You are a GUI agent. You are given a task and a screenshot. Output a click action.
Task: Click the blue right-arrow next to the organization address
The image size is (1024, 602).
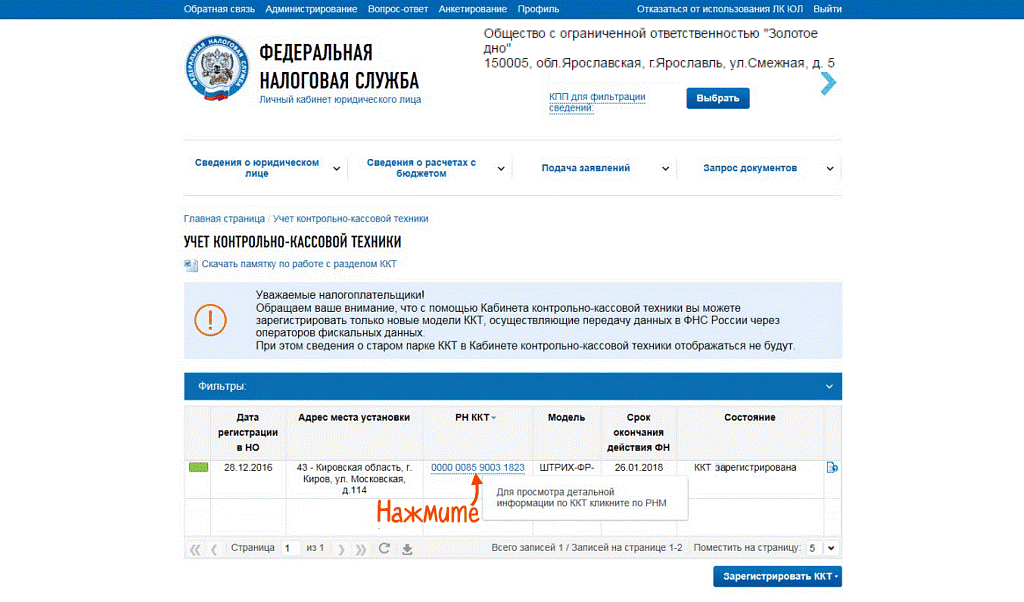pos(828,83)
